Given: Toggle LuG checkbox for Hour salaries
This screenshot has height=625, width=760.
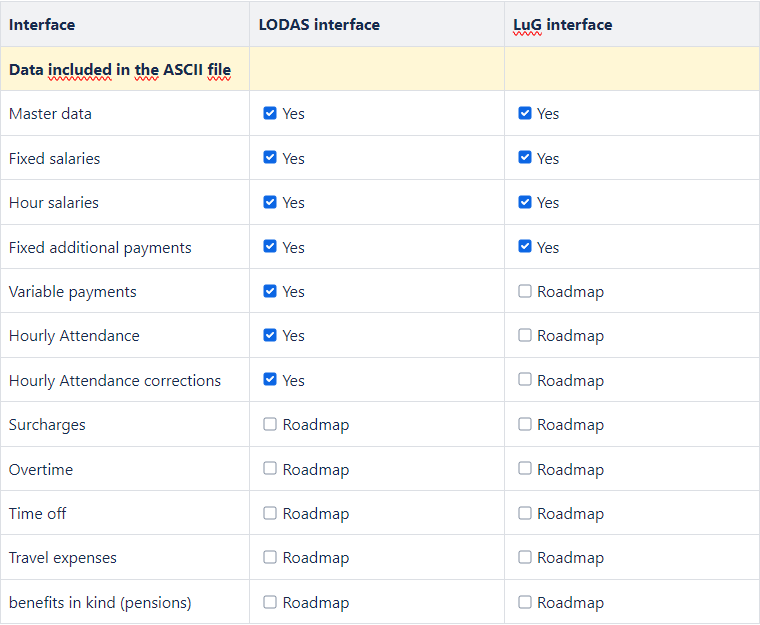Looking at the screenshot, I should [524, 202].
